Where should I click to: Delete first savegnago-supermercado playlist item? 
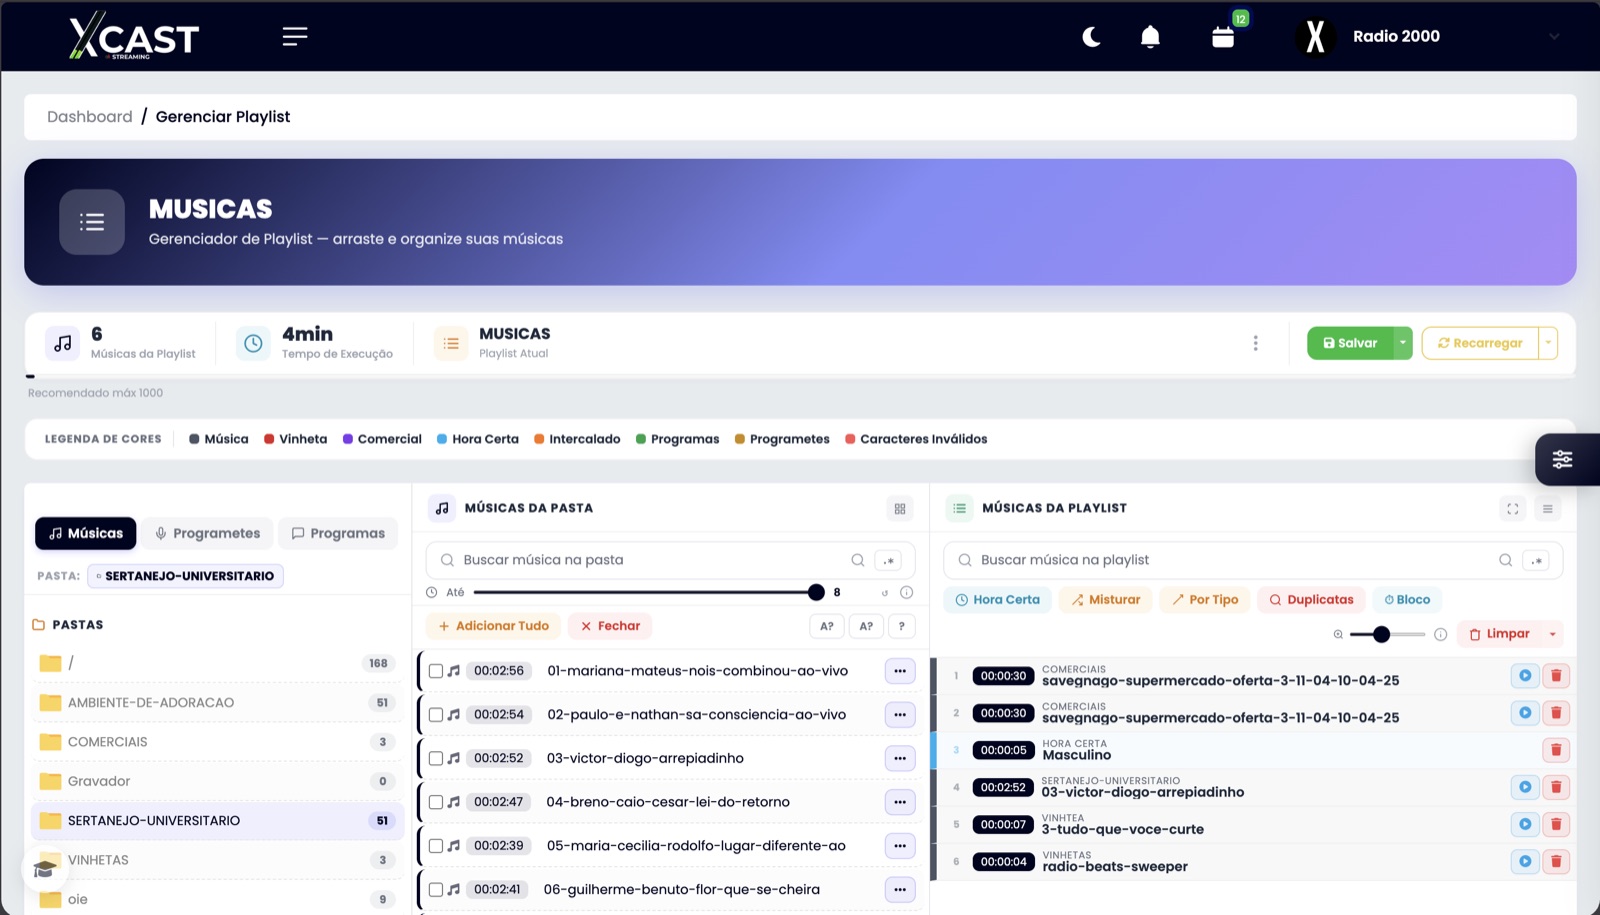point(1556,676)
